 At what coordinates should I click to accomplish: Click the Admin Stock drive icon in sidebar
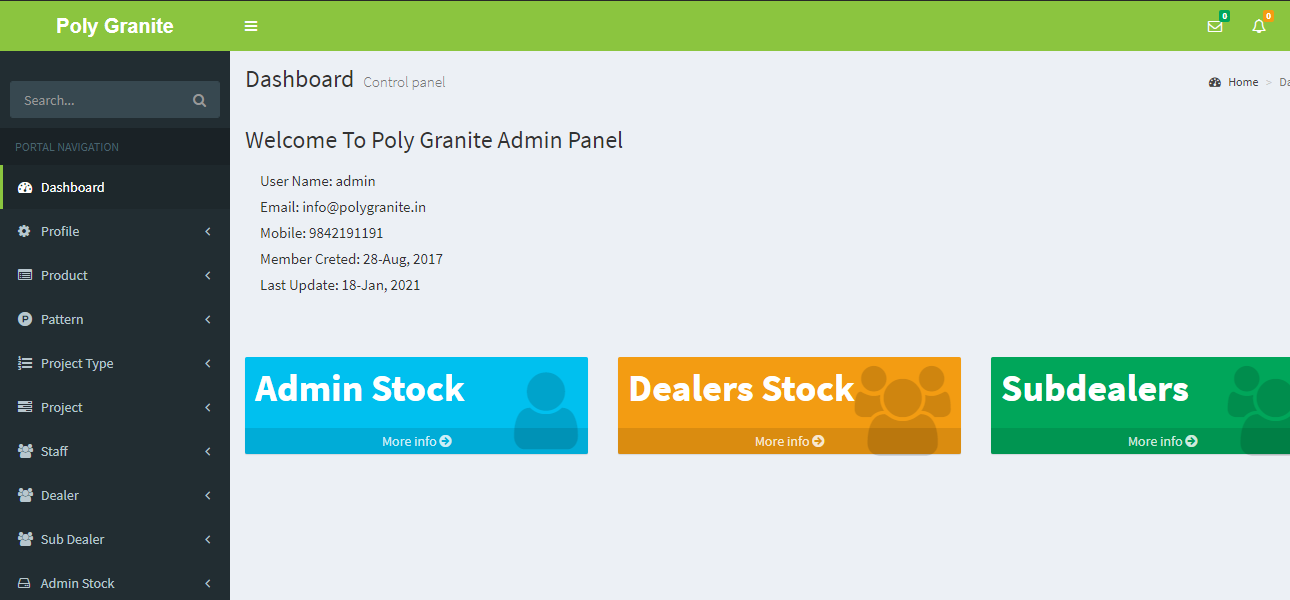click(25, 584)
